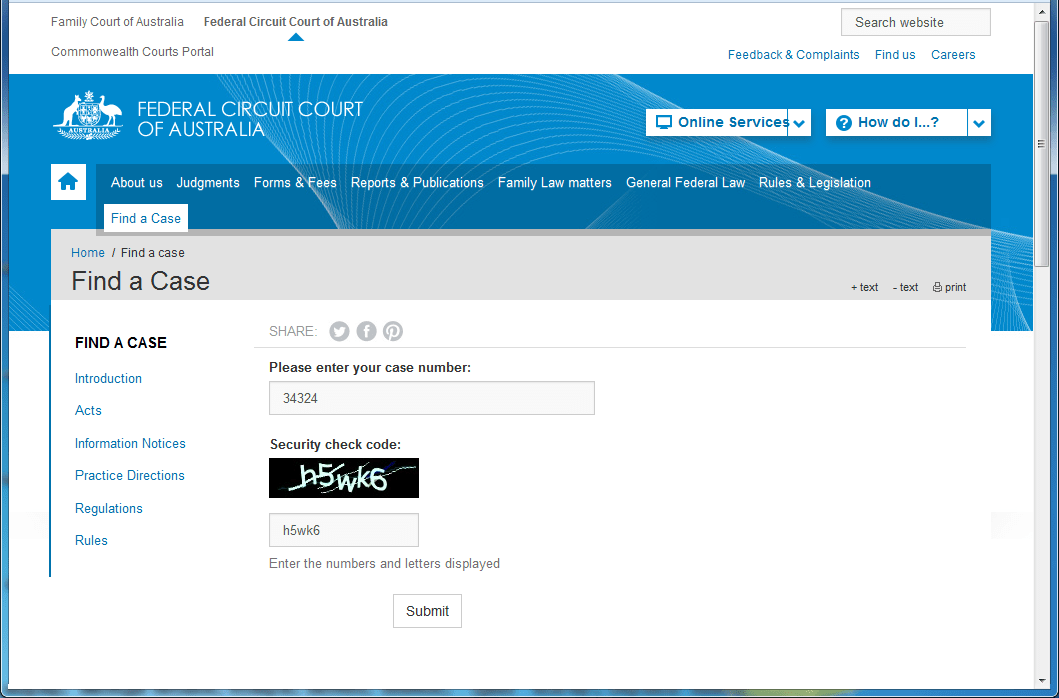Image resolution: width=1059 pixels, height=698 pixels.
Task: Share page on Pinterest
Action: click(x=393, y=331)
